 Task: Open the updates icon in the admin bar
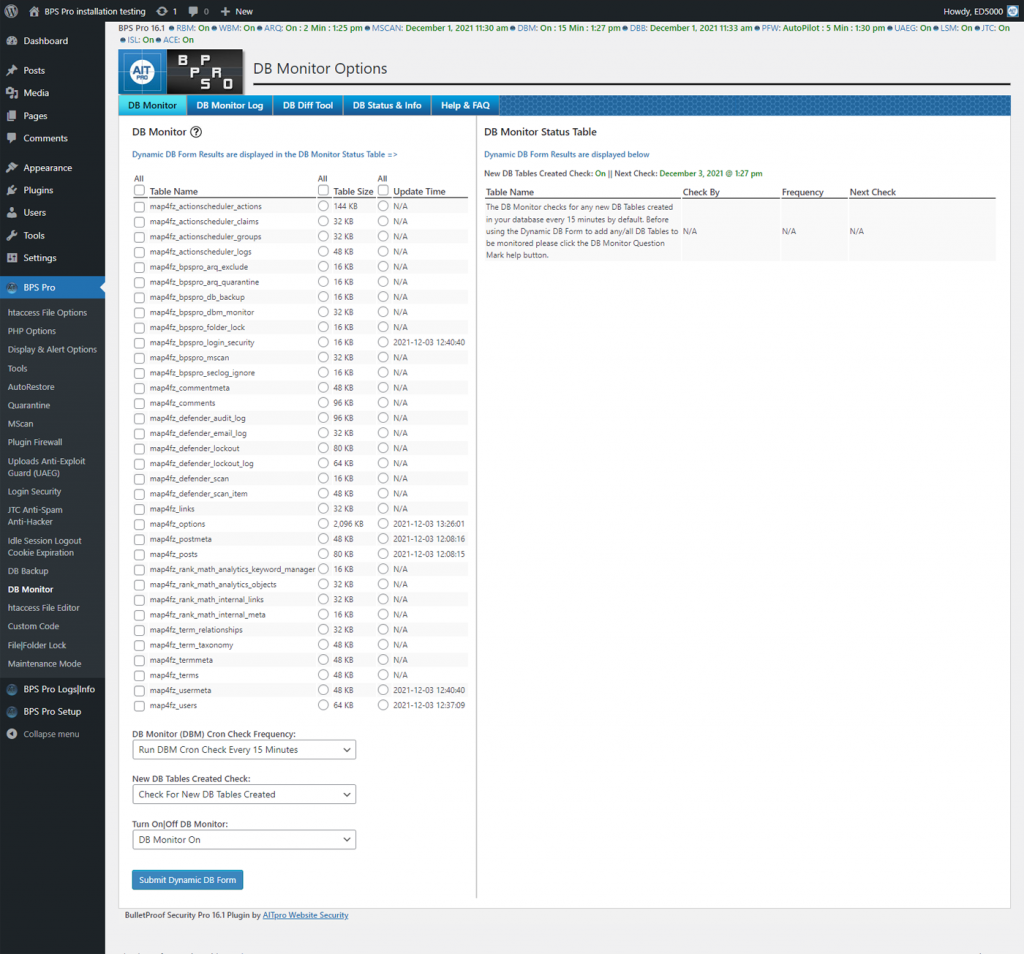point(162,11)
